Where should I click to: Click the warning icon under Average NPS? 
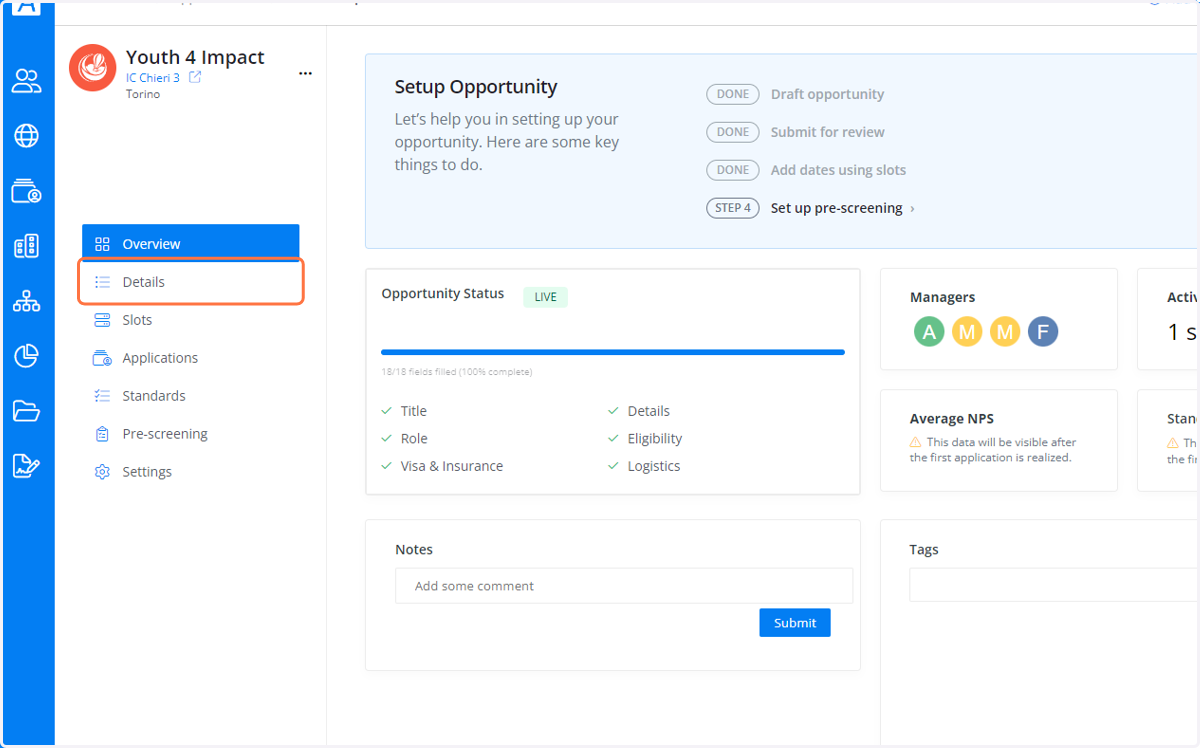pyautogui.click(x=916, y=442)
